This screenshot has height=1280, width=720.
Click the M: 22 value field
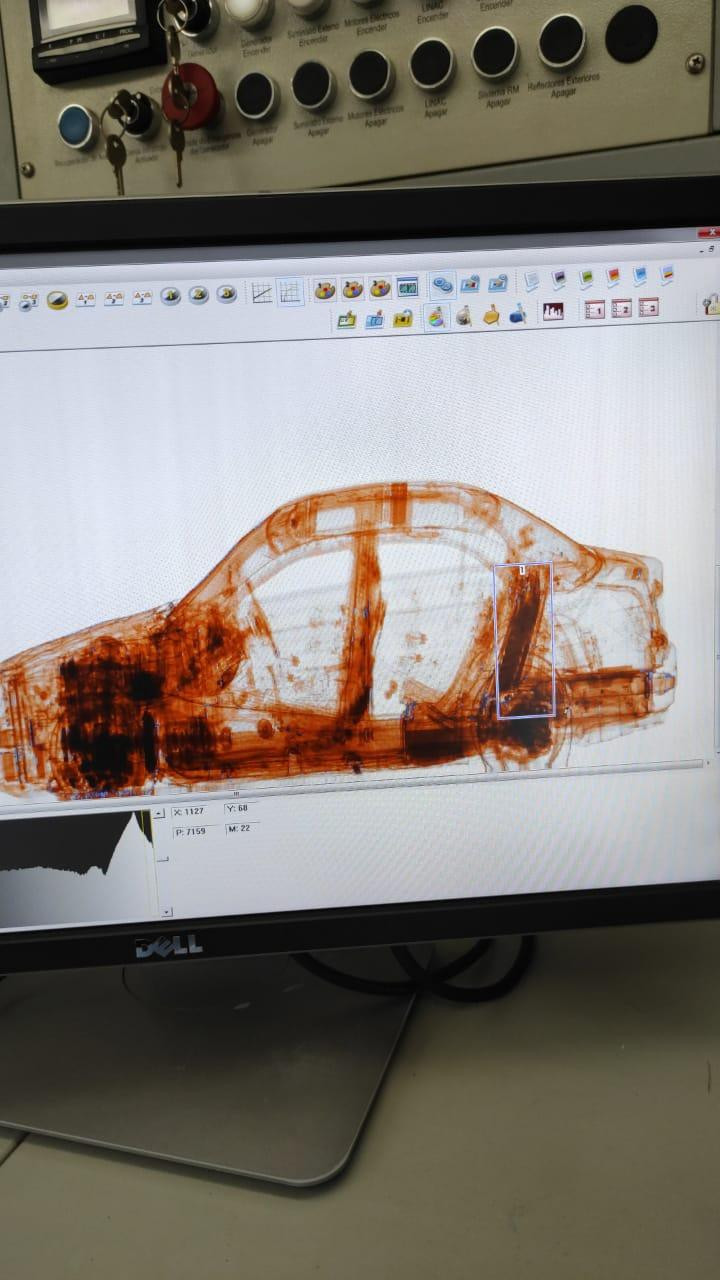(x=241, y=828)
